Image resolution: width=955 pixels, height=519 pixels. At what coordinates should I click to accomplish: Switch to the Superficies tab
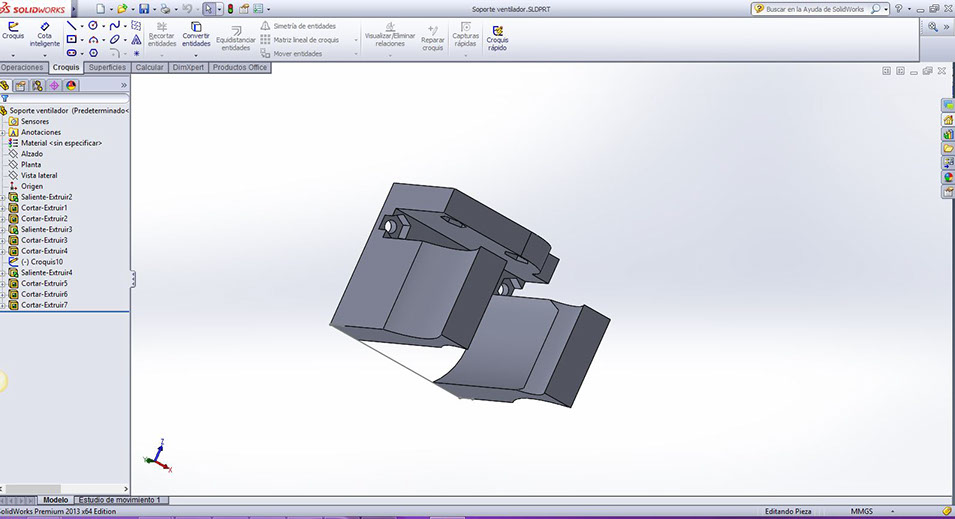[107, 68]
